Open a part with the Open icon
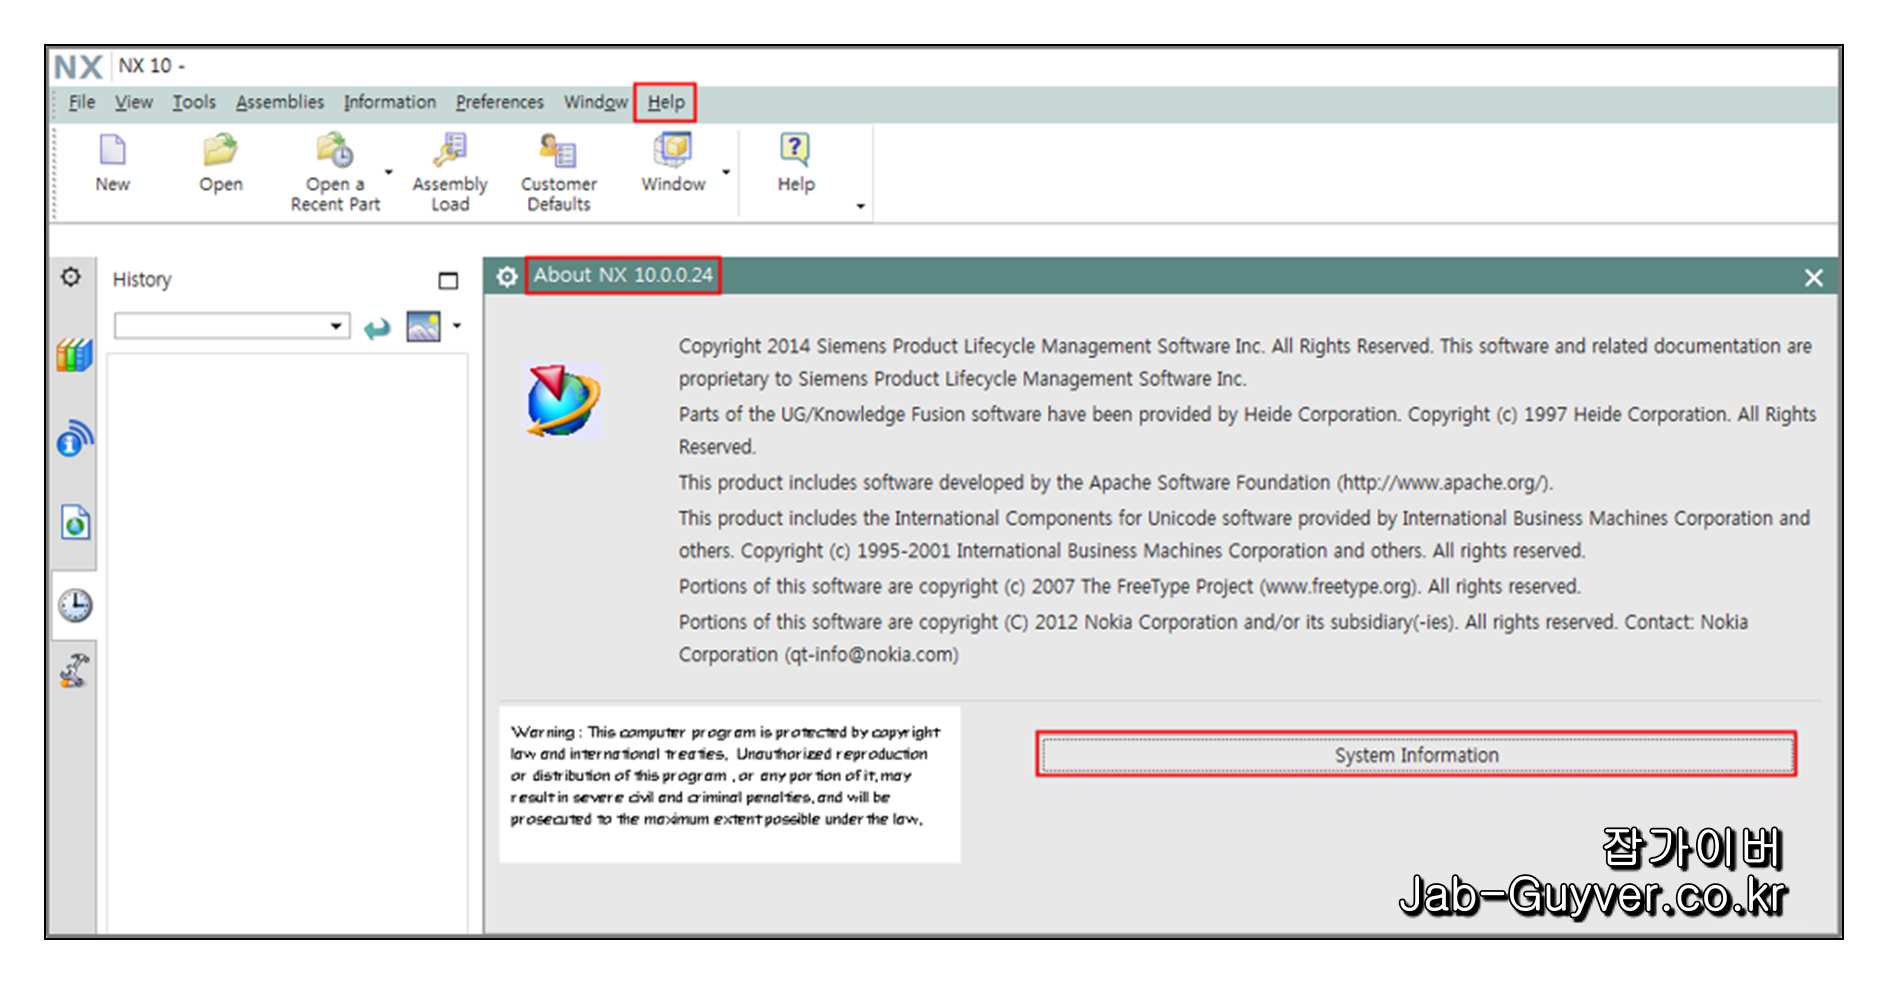Image resolution: width=1888 pixels, height=984 pixels. [220, 151]
